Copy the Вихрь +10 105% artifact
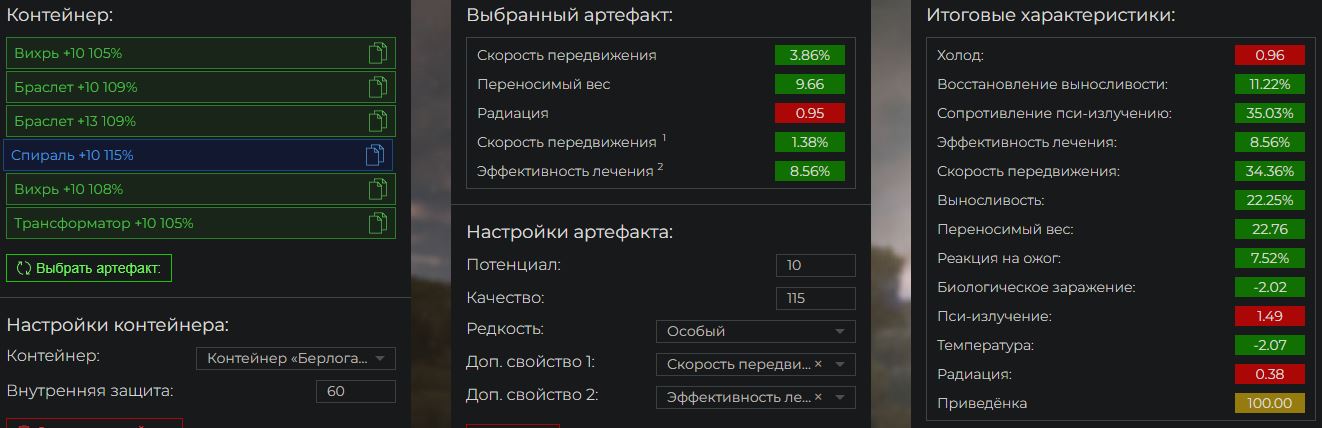Screen dimensions: 1322x428 [x=377, y=53]
